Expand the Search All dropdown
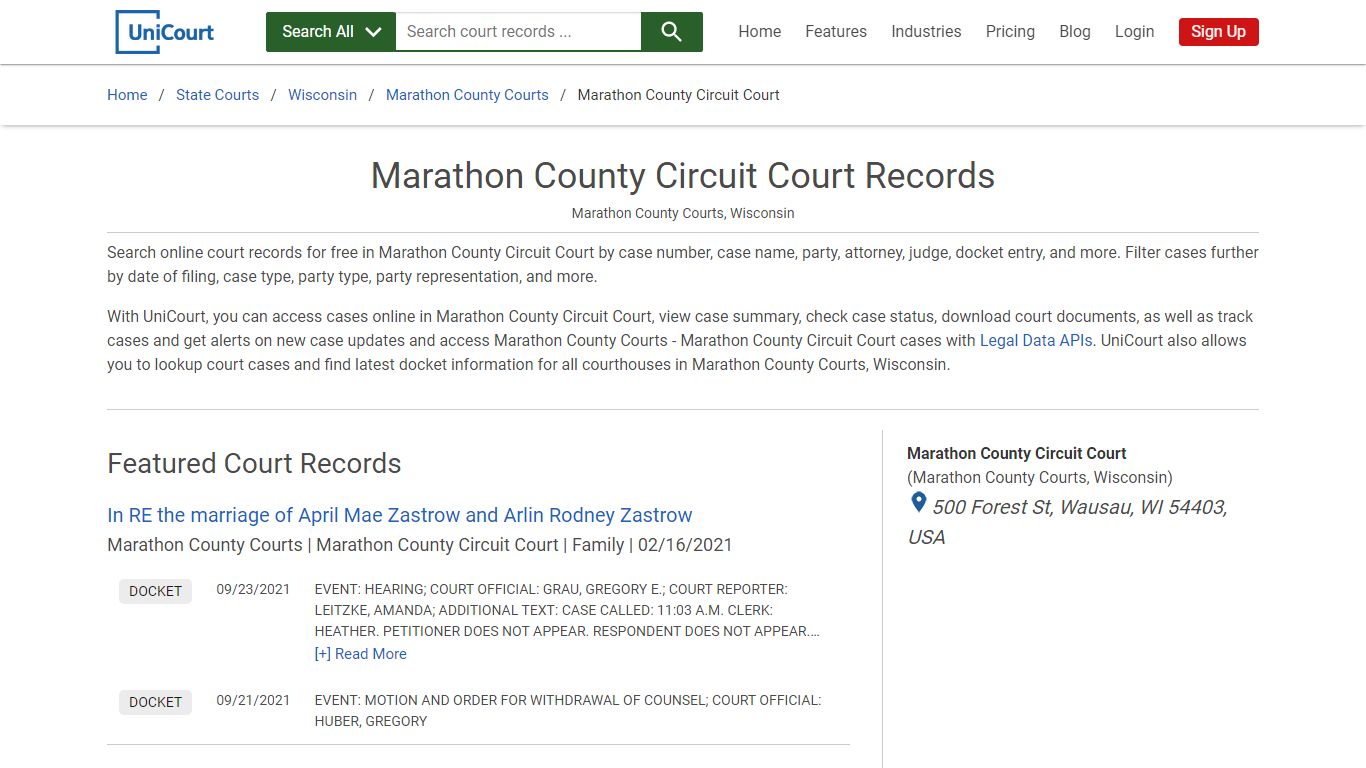 pyautogui.click(x=331, y=32)
